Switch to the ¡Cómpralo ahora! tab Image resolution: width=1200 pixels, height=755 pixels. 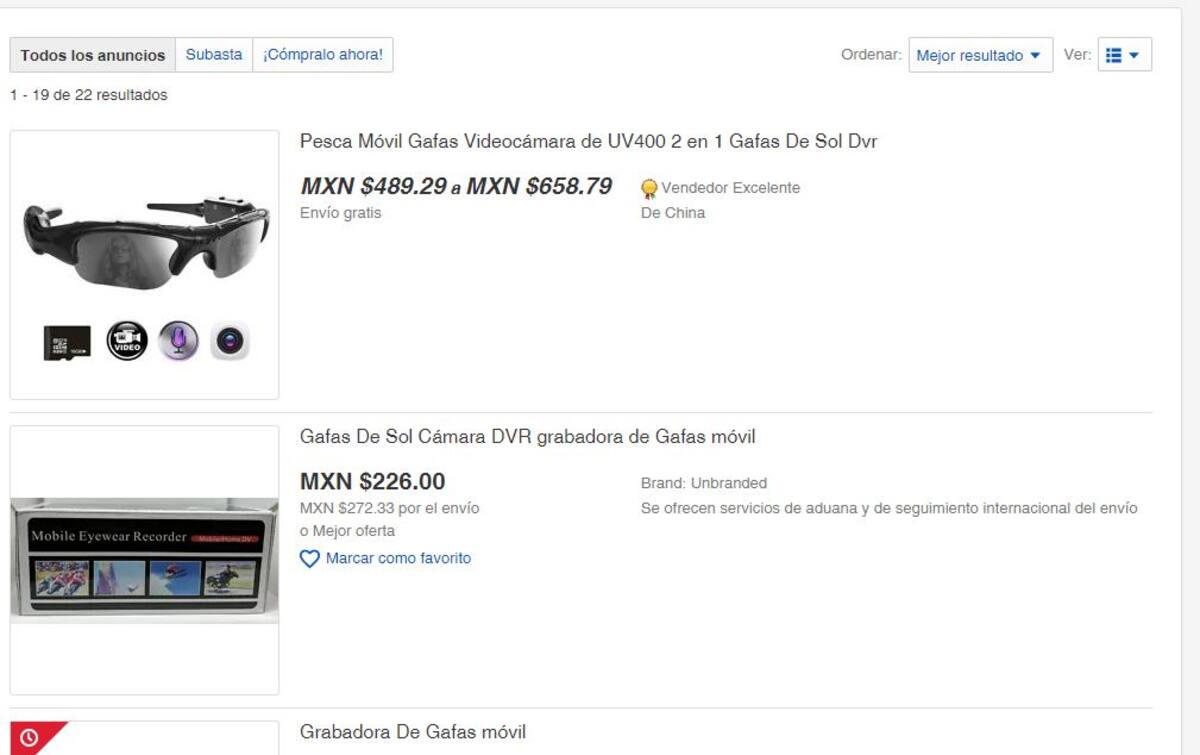point(323,55)
